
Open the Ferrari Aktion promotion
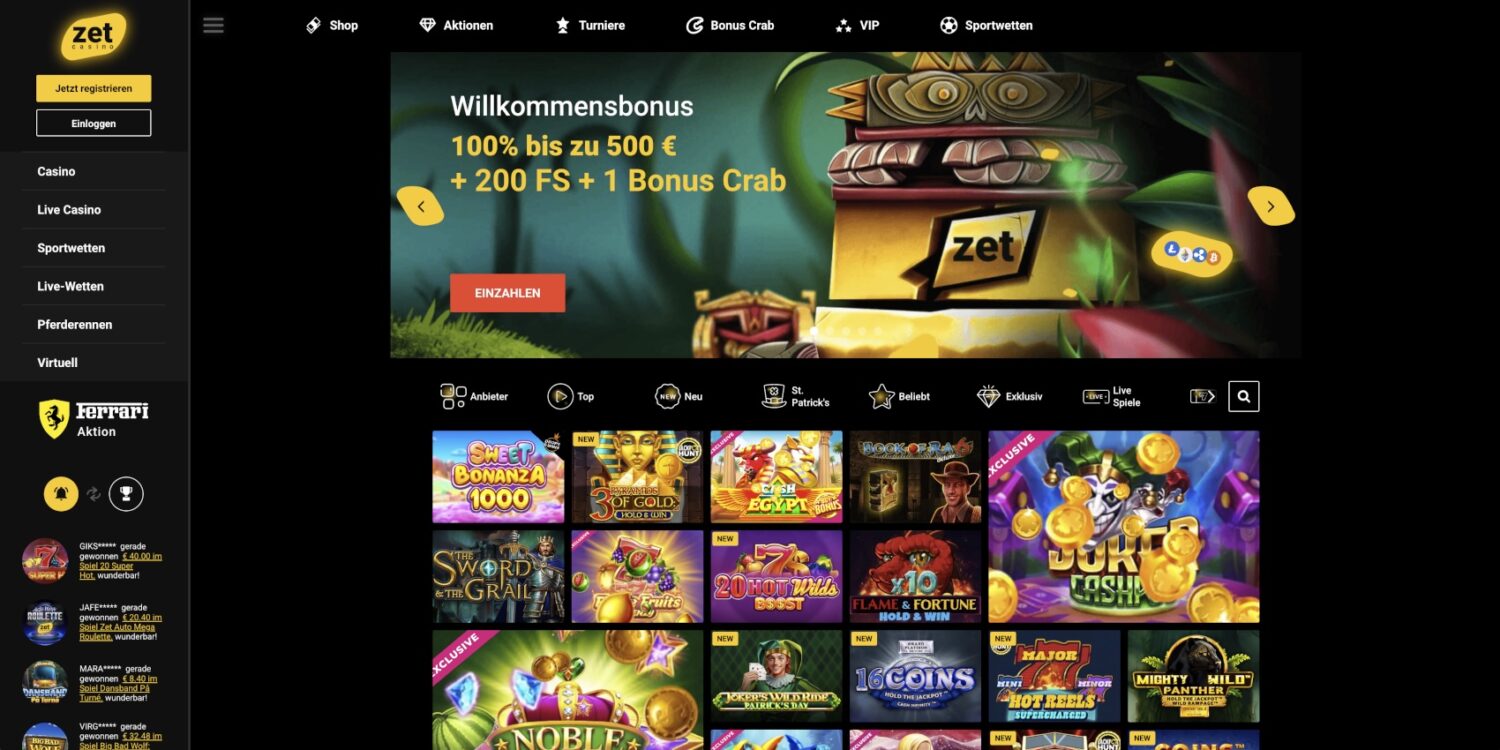(x=94, y=419)
